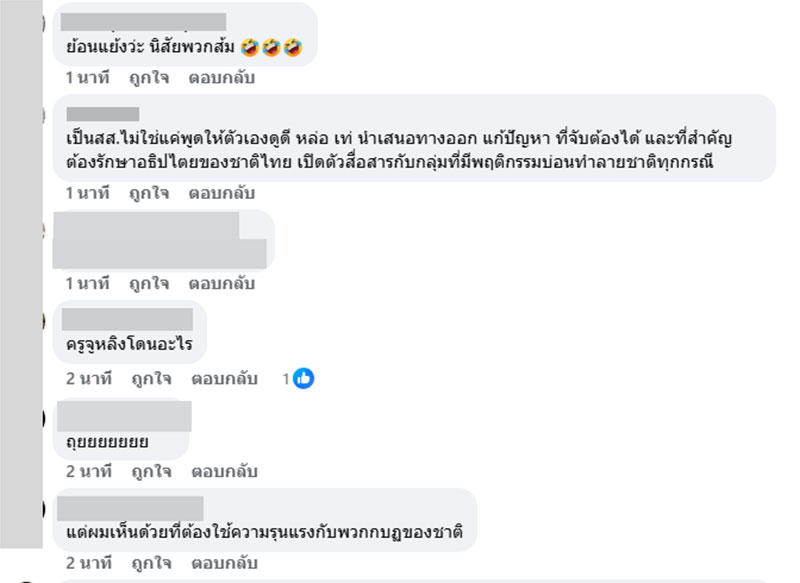
Task: Open the '2 นาที' timestamp under 'ครูจูหลิงโดนอะไร'
Action: 87,379
